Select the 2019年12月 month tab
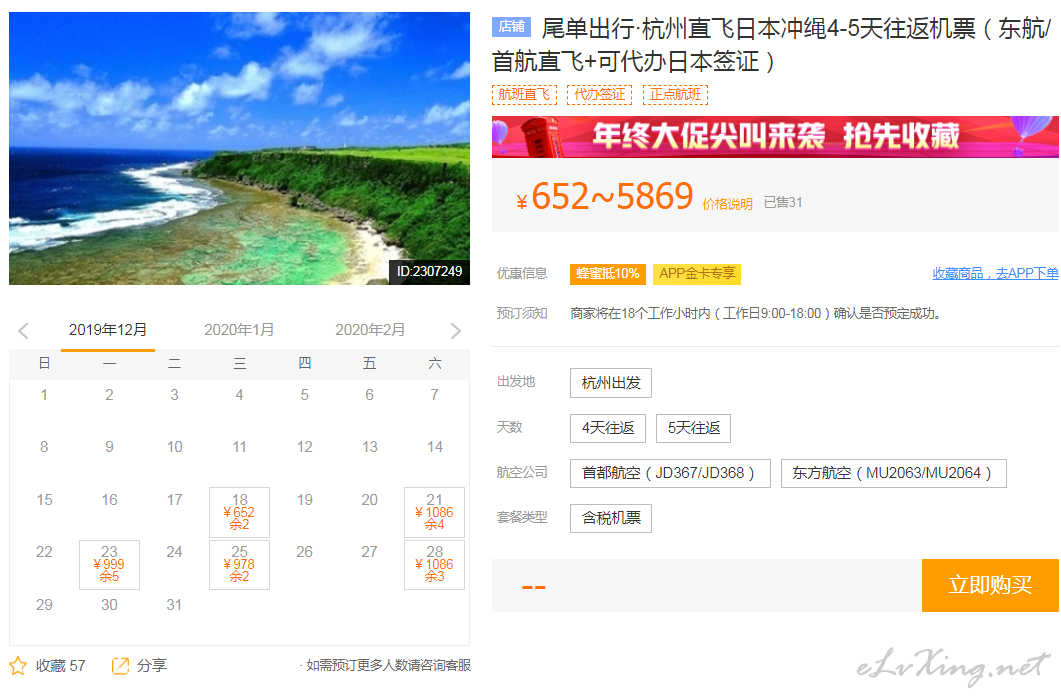This screenshot has width=1061, height=700. coord(108,330)
